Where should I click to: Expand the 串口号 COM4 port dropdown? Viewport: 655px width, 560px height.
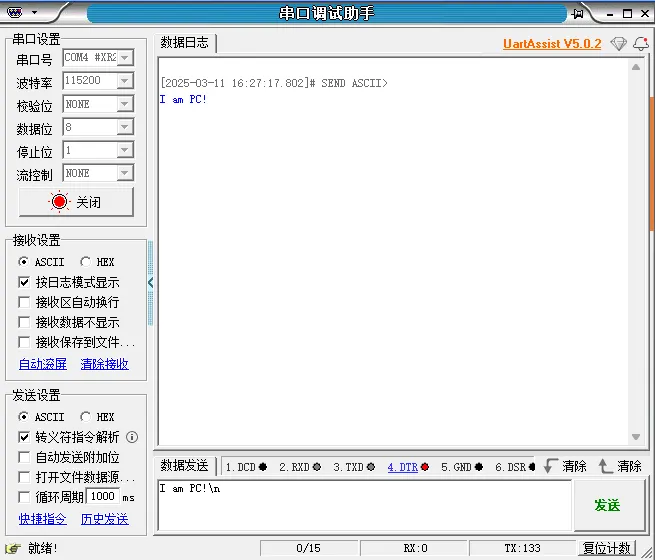click(x=125, y=58)
